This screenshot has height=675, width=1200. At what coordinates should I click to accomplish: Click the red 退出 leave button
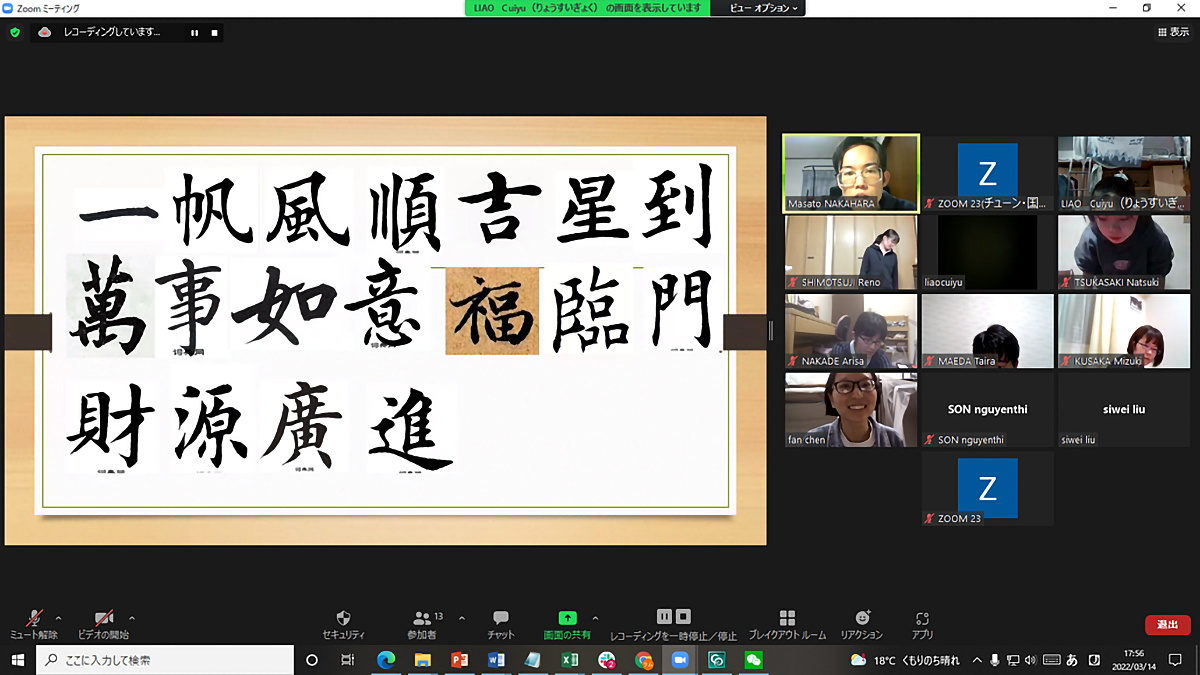tap(1167, 624)
